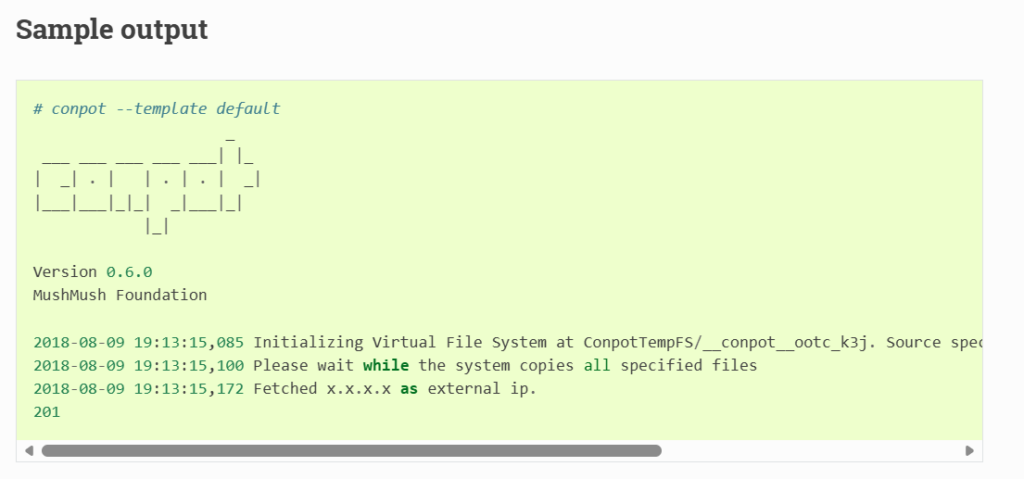This screenshot has height=479, width=1024.
Task: Click the right scroll arrow of code block
Action: click(969, 450)
